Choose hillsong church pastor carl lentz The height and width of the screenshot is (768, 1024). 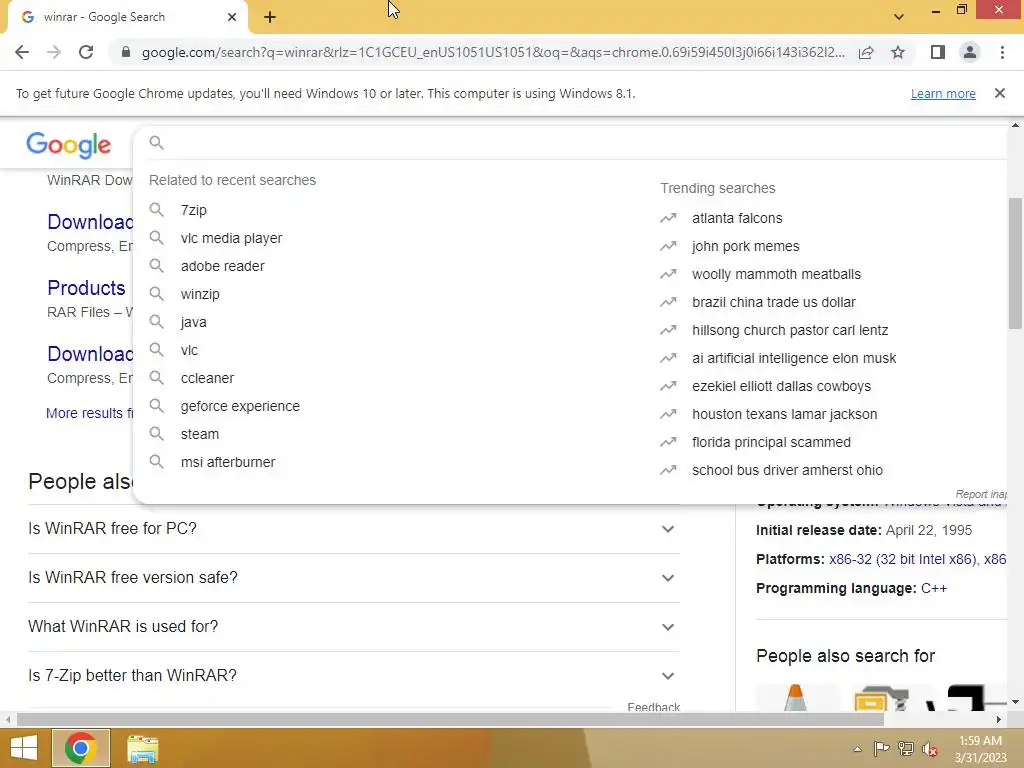click(x=790, y=330)
